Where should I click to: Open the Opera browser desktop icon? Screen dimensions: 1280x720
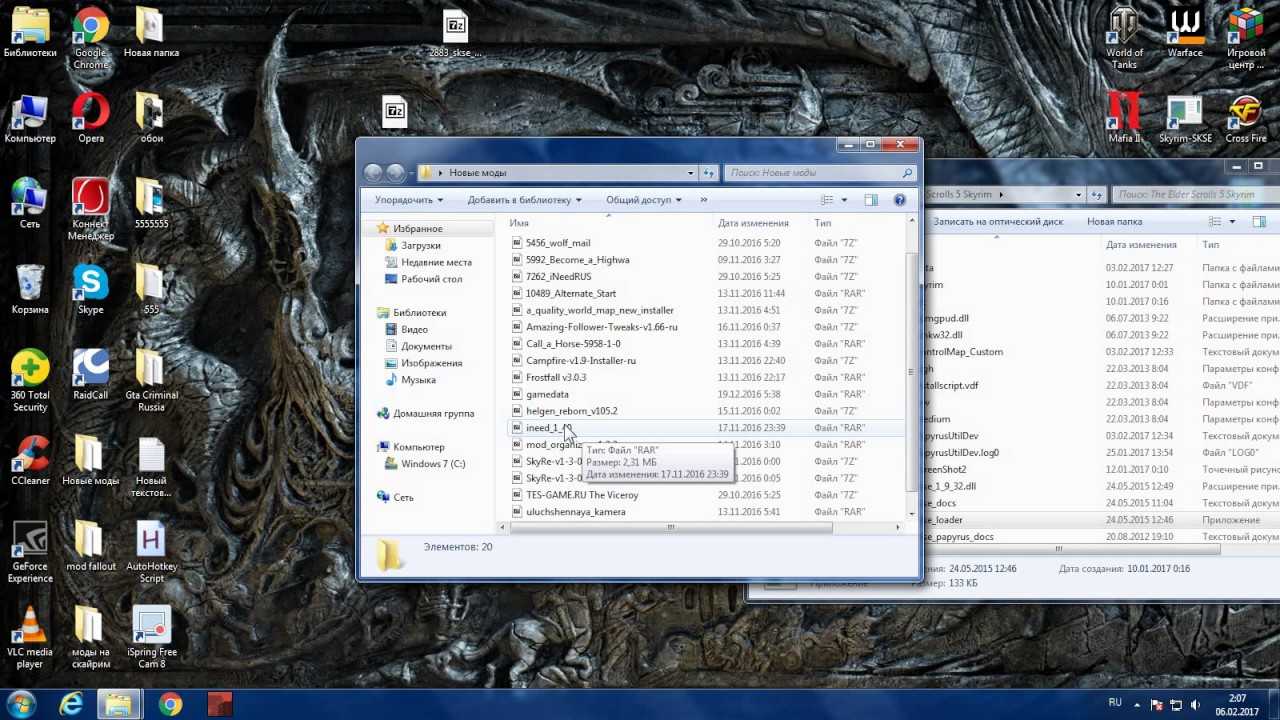(91, 118)
